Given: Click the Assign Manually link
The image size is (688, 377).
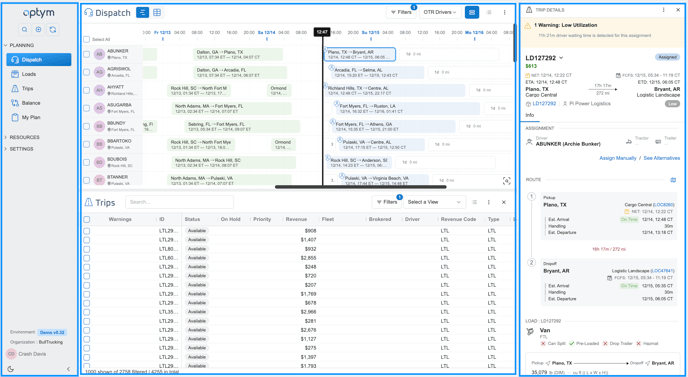Looking at the screenshot, I should click(x=618, y=158).
